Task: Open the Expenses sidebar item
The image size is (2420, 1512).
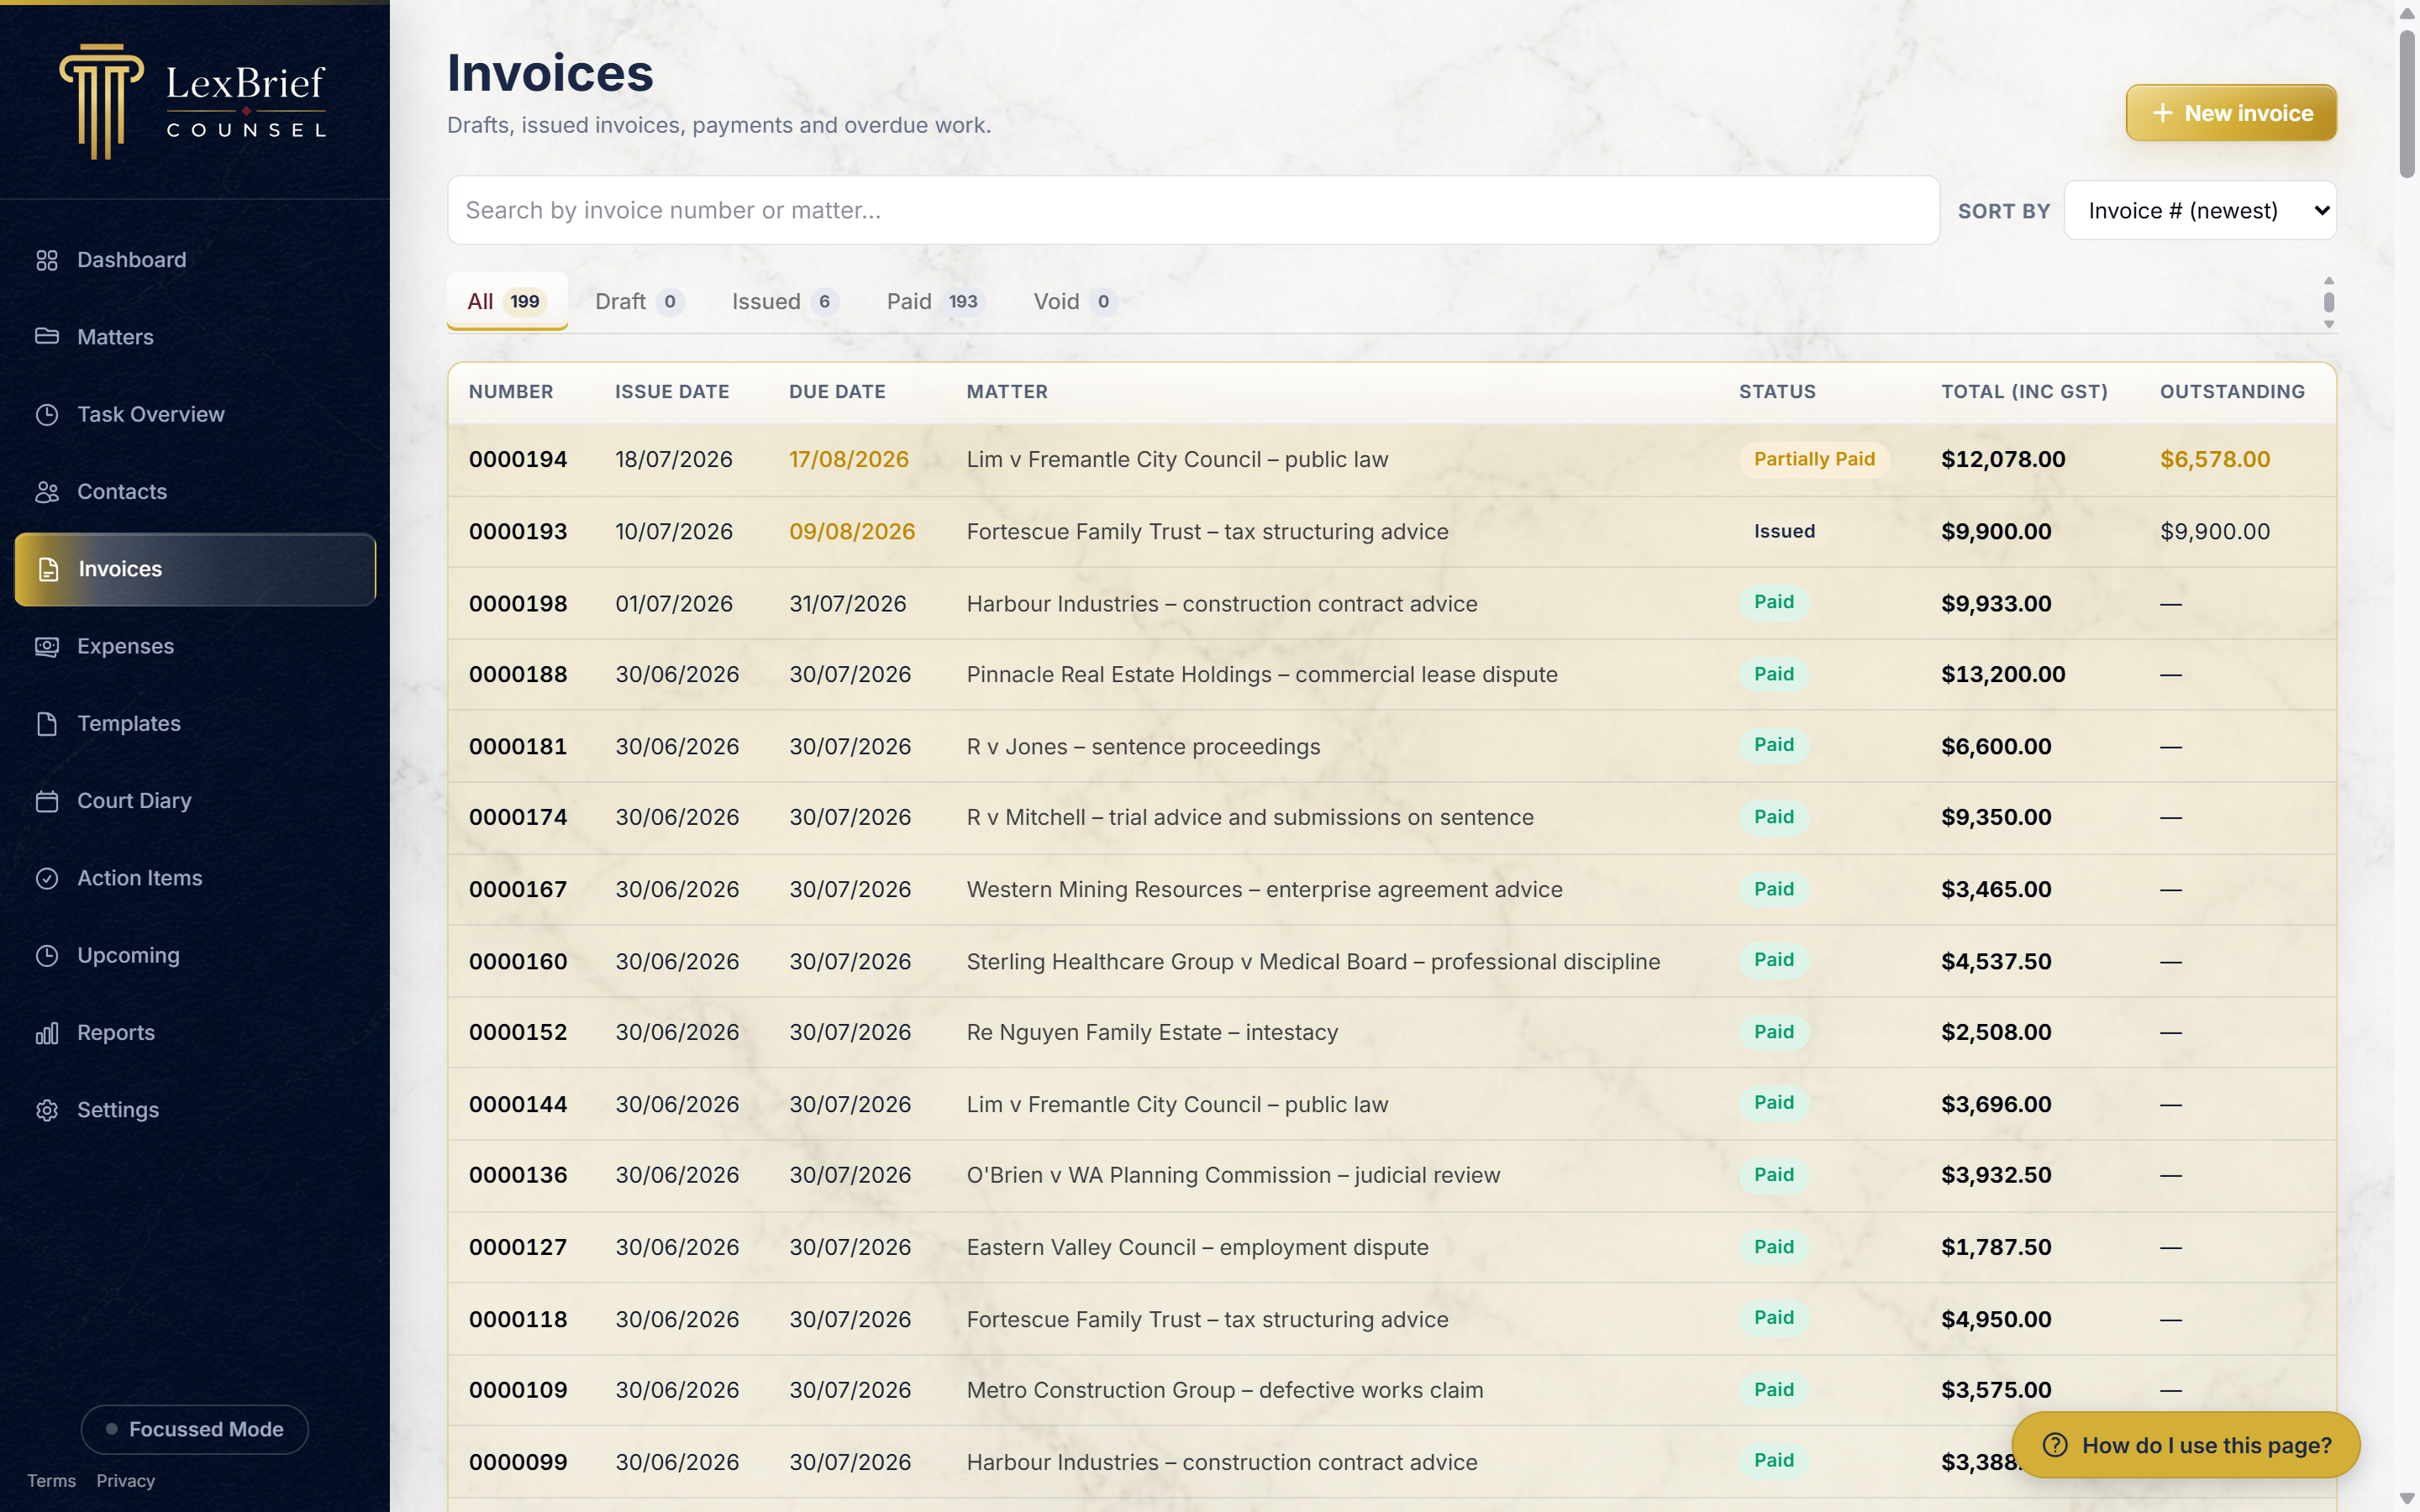Action: pos(195,646)
